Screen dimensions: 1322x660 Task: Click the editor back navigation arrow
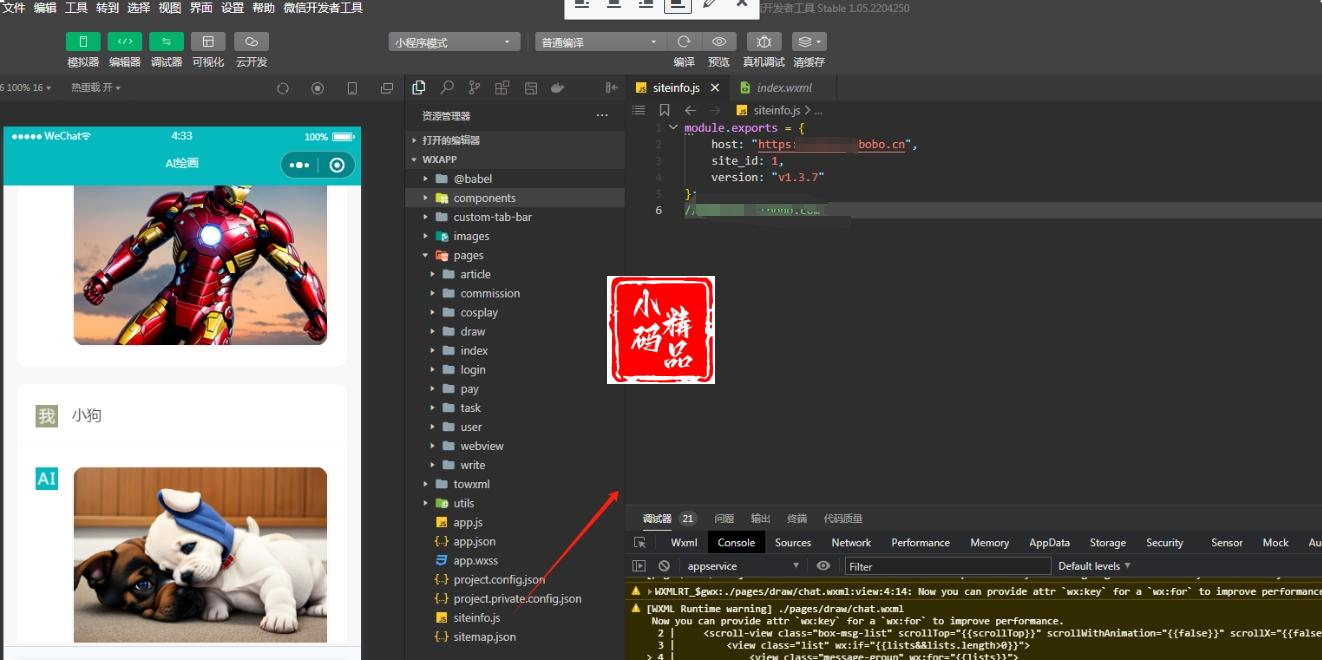click(690, 110)
